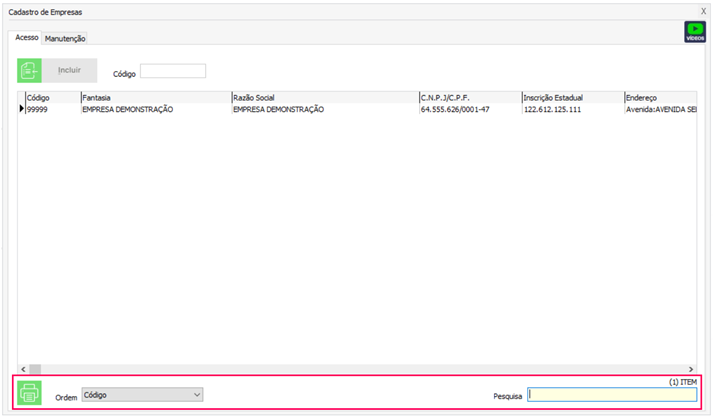Focus the Código input field

click(173, 71)
